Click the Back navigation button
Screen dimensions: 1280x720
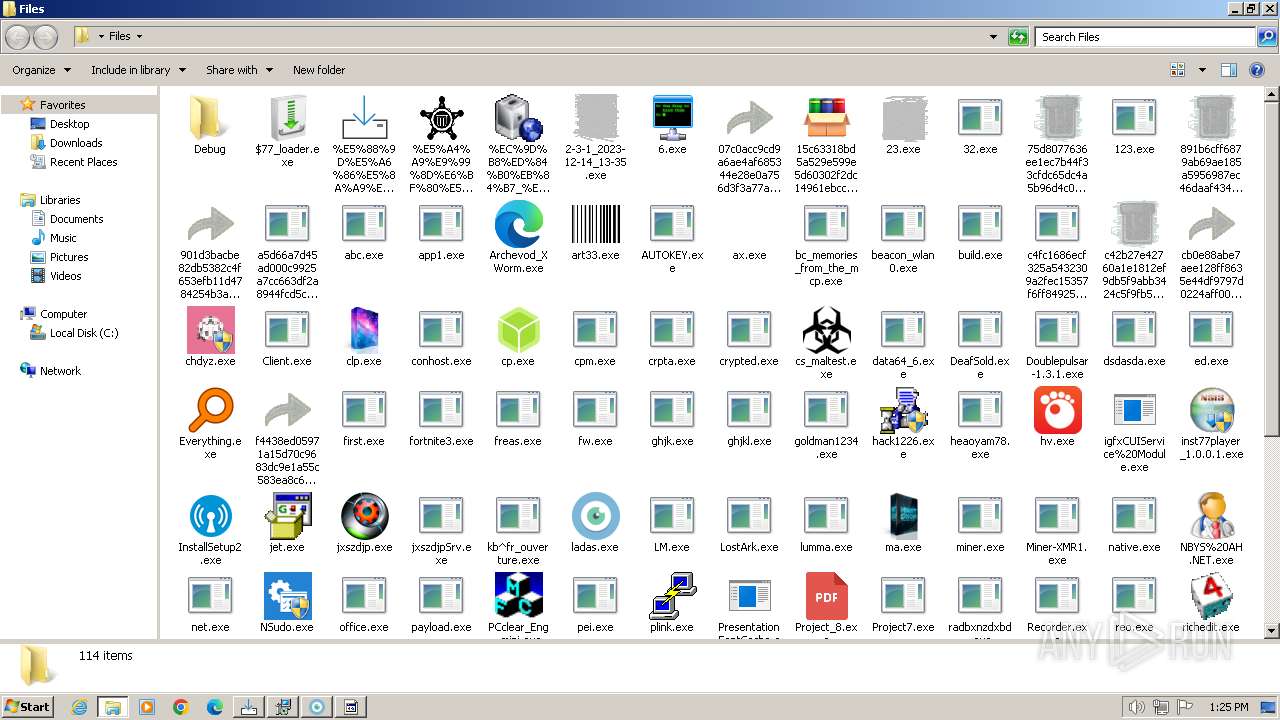[18, 37]
